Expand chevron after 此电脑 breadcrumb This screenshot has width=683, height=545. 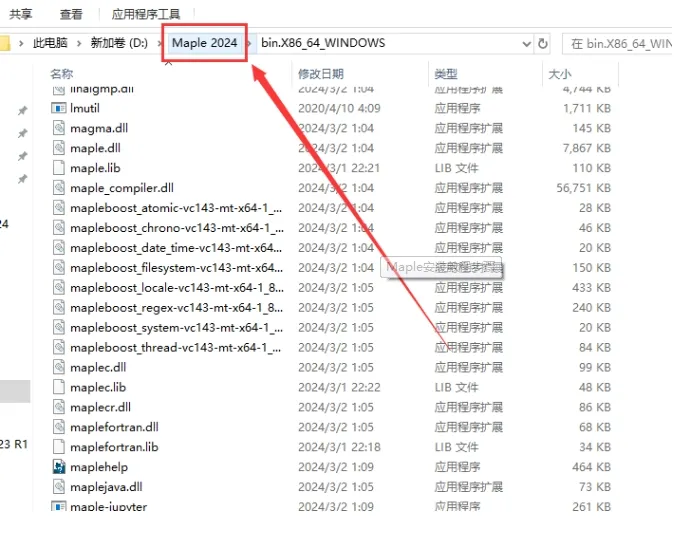click(79, 43)
